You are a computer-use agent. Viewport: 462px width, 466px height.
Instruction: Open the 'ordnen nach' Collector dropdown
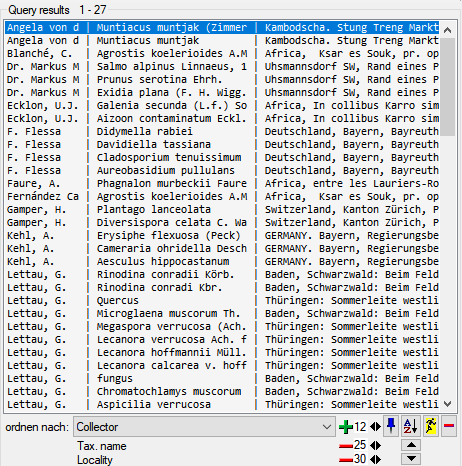click(204, 427)
